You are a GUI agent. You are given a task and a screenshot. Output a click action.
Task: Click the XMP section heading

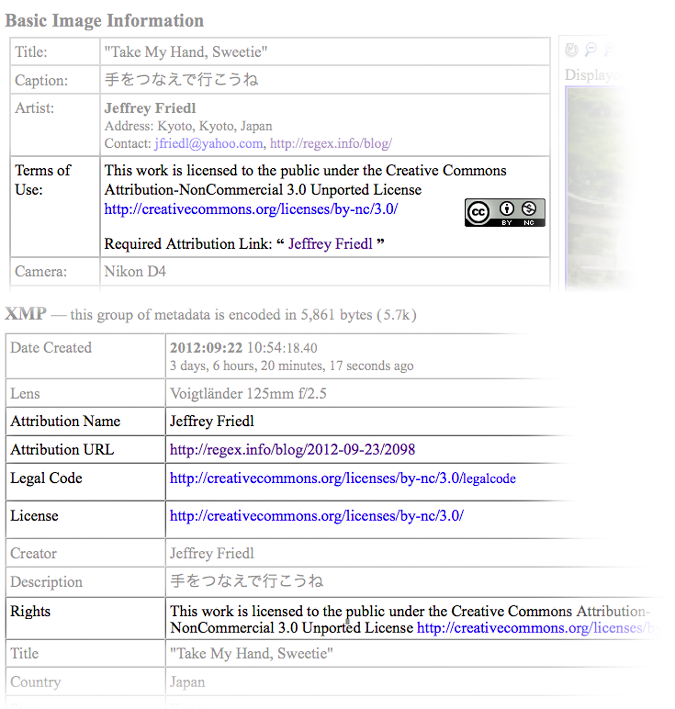coord(25,314)
